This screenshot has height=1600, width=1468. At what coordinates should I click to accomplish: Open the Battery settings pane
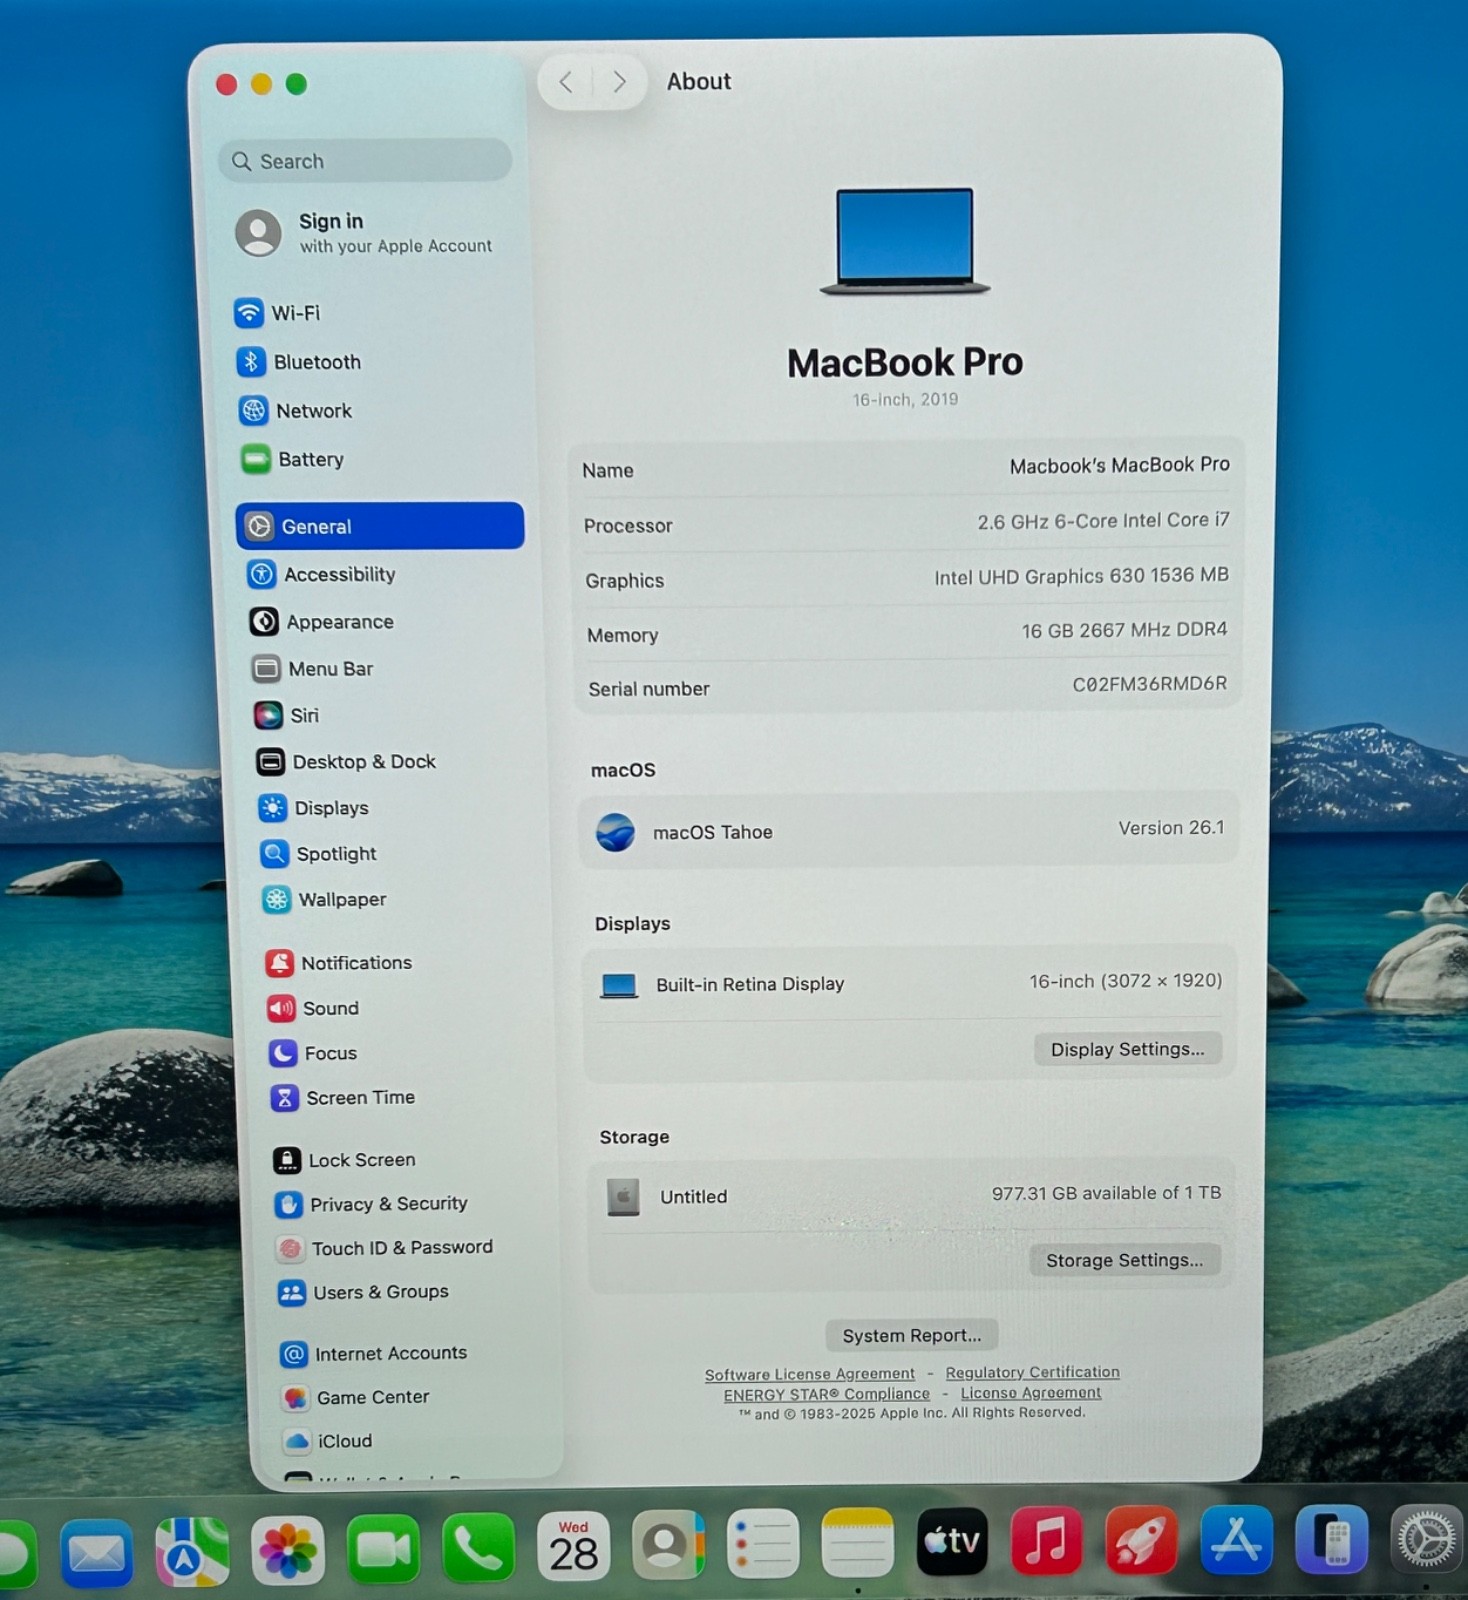[310, 460]
